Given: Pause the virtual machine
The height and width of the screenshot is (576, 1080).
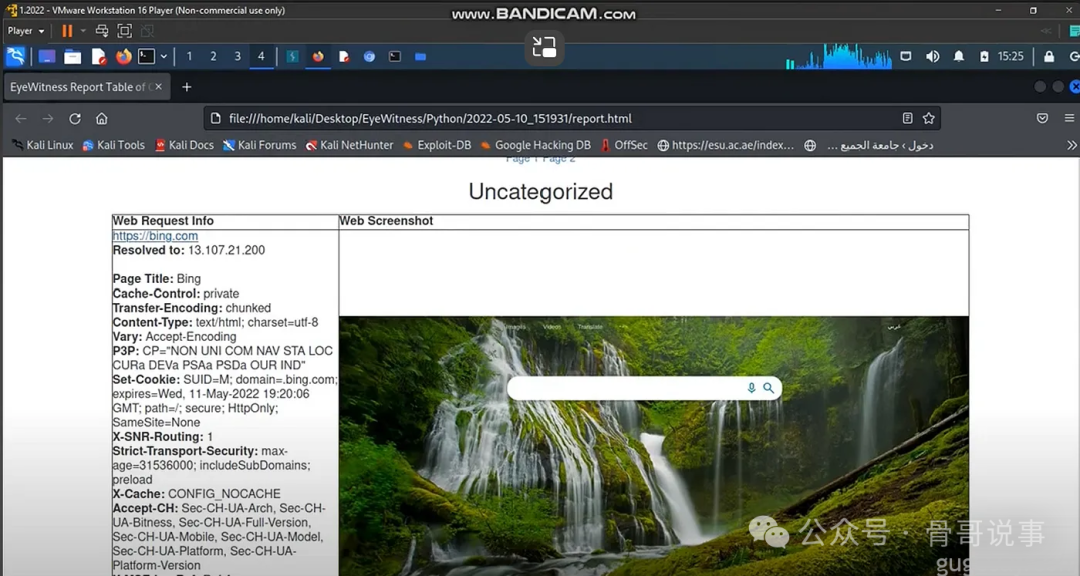Looking at the screenshot, I should [x=67, y=31].
